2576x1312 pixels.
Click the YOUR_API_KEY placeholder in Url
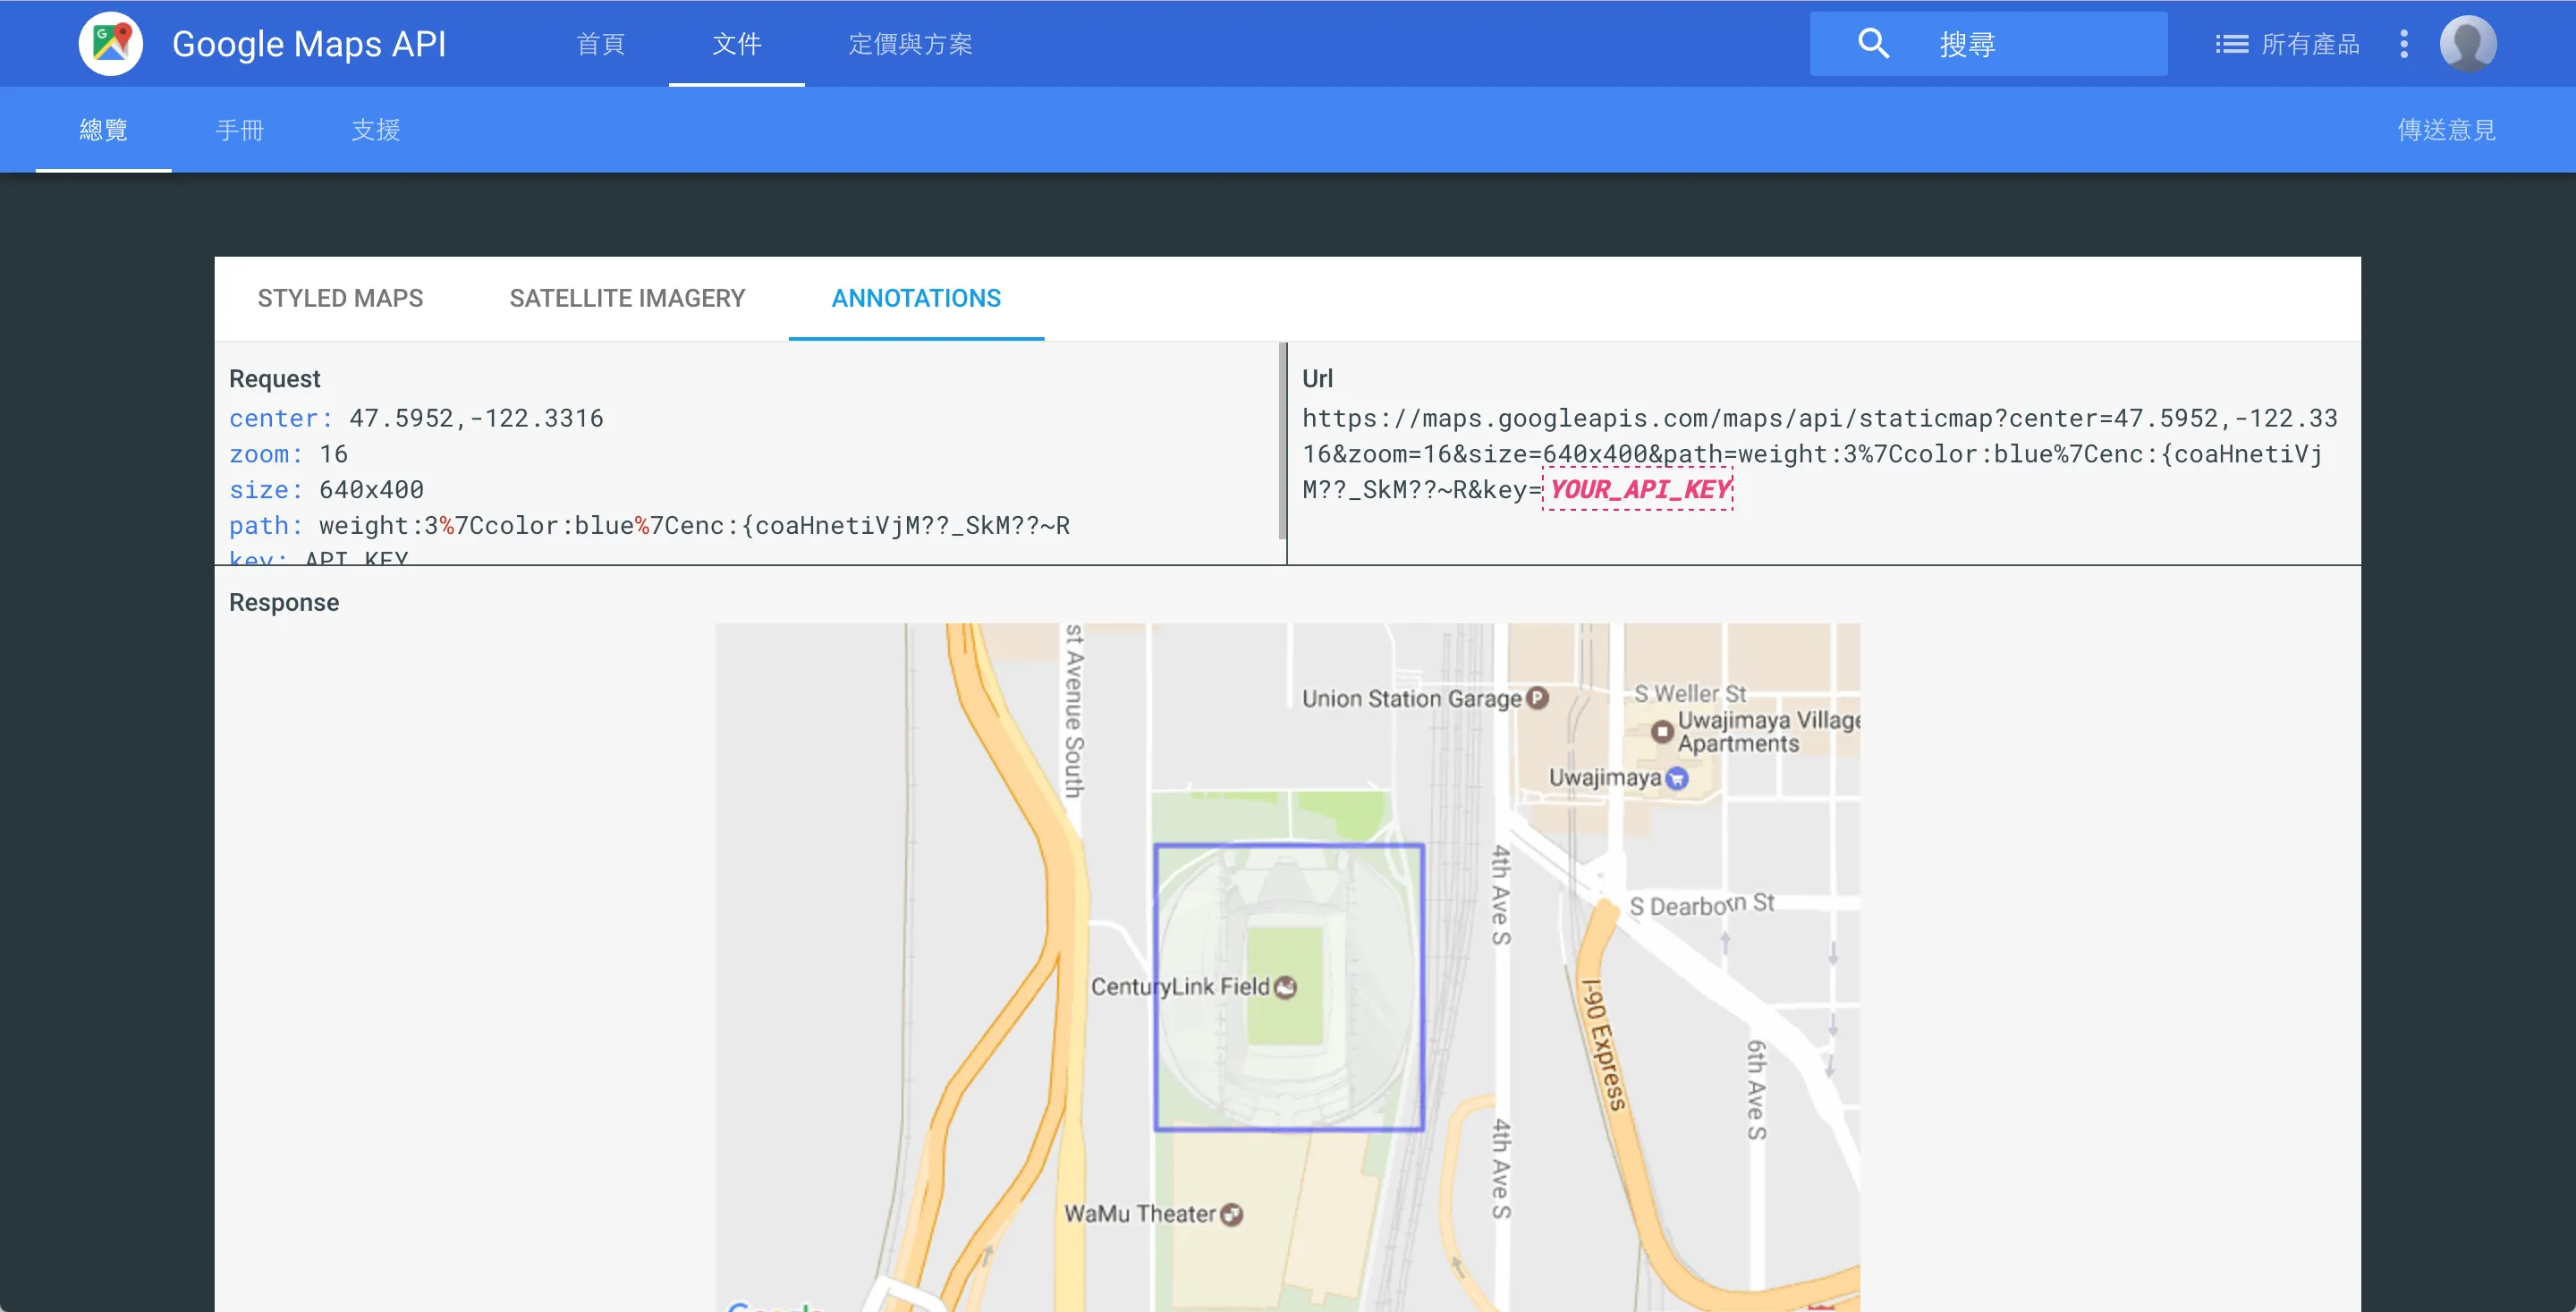(1638, 490)
